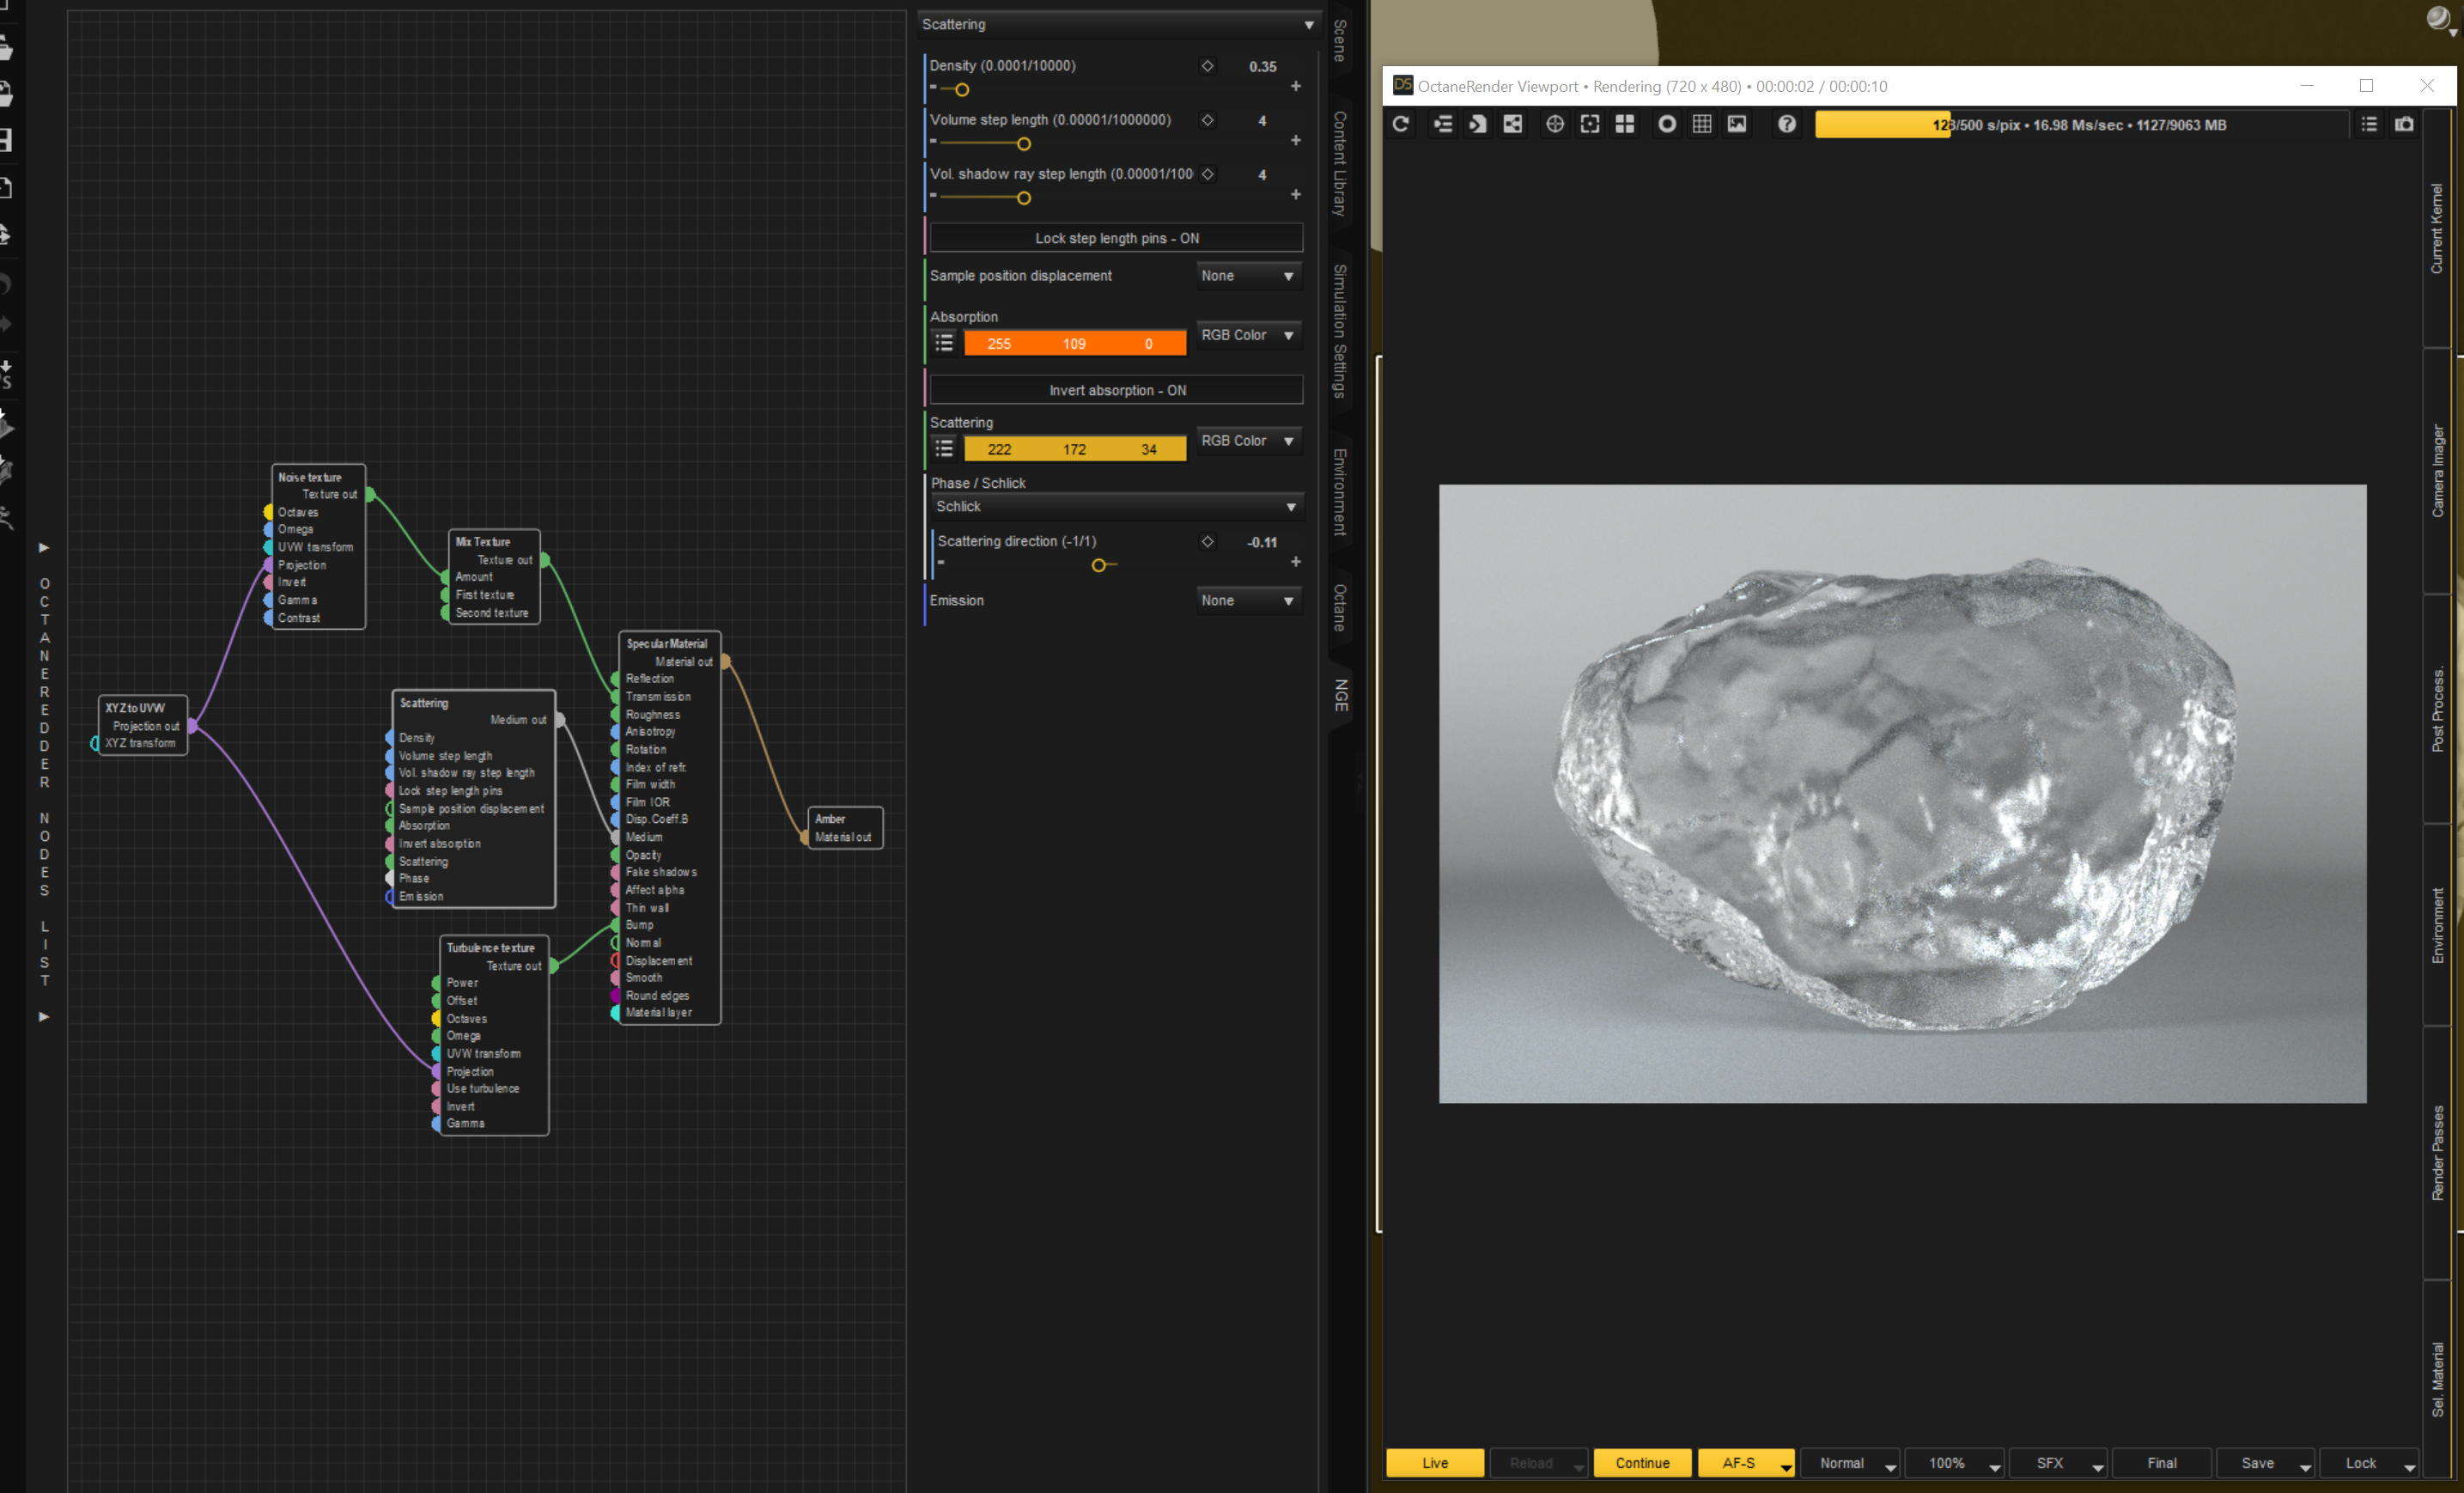The image size is (2464, 1493).
Task: Click the Continue button
Action: pos(1642,1462)
